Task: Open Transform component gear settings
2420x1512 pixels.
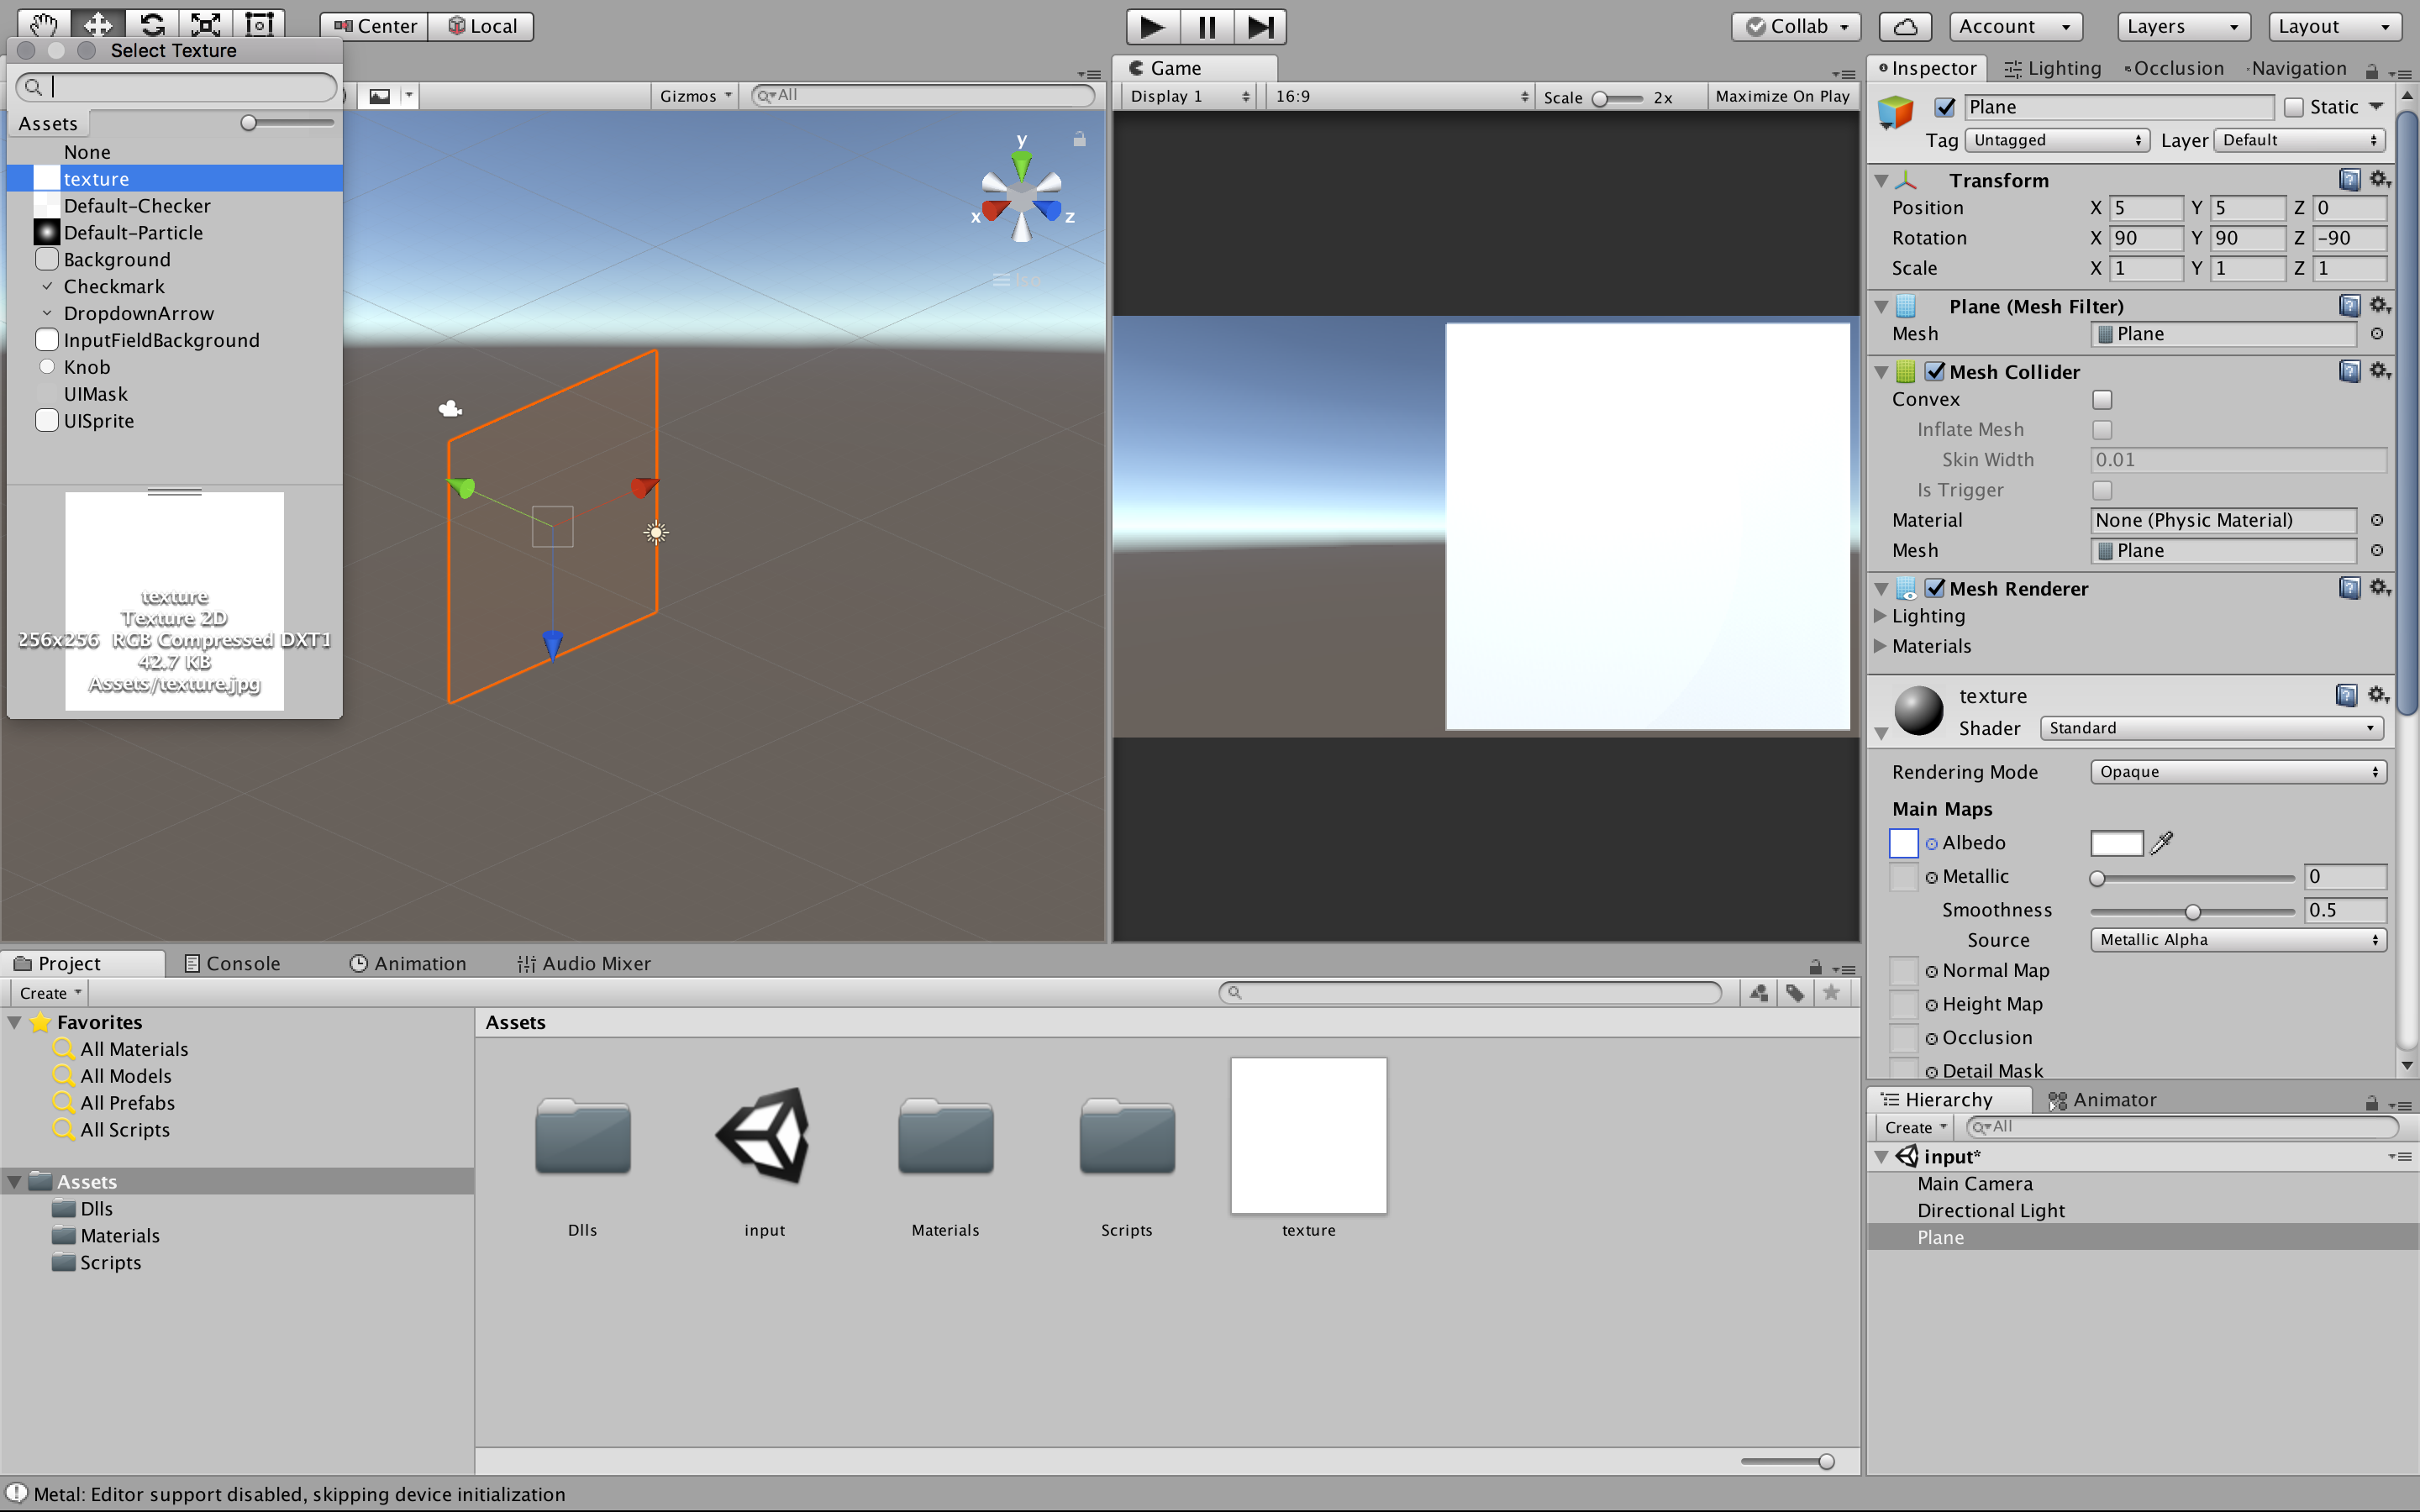Action: 2380,180
